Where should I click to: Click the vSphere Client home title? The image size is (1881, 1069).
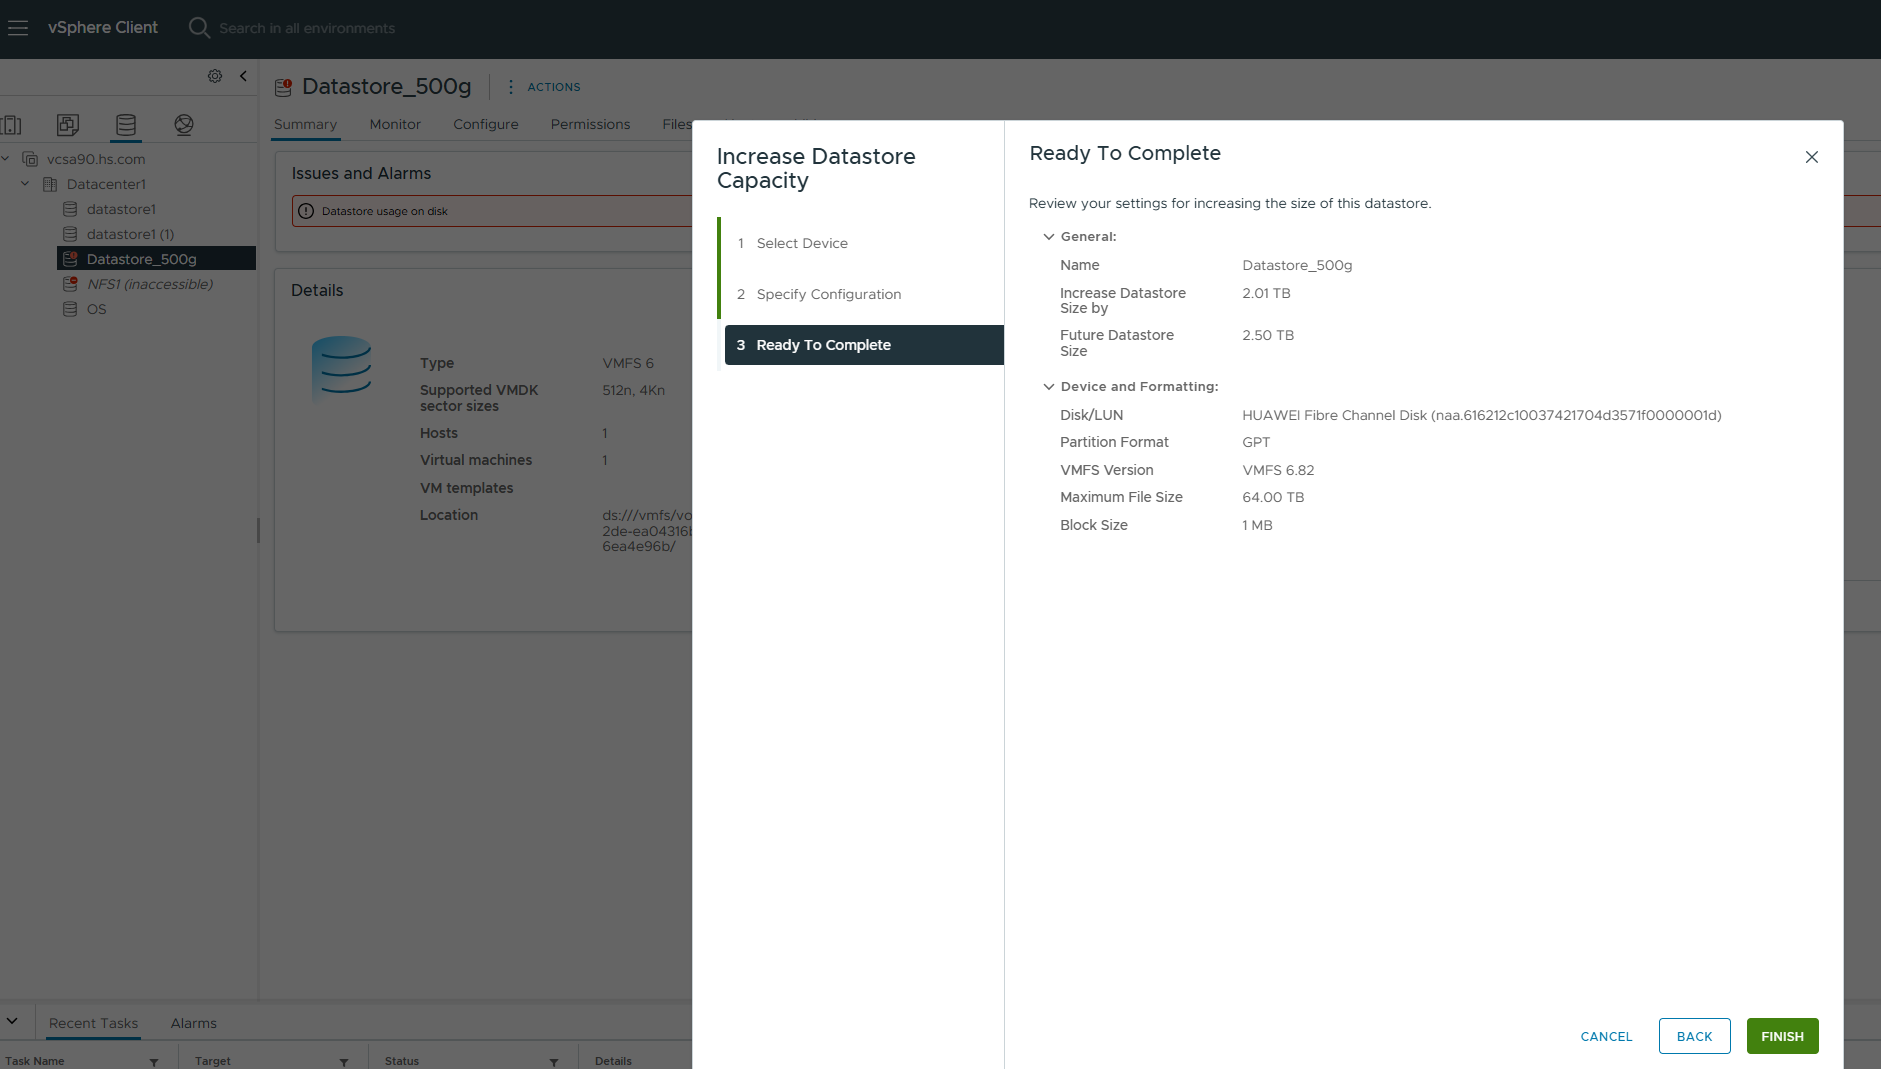tap(103, 28)
